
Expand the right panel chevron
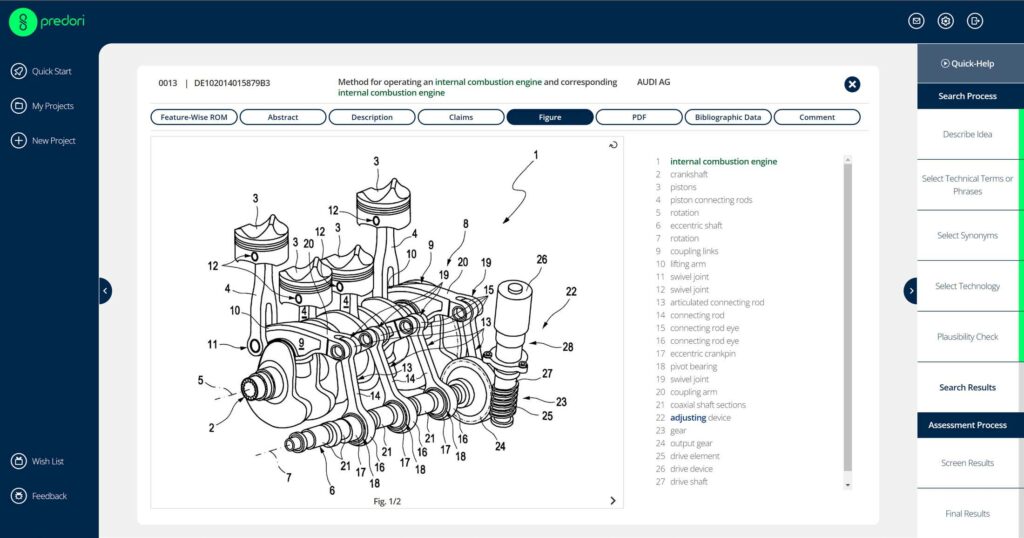tap(910, 291)
